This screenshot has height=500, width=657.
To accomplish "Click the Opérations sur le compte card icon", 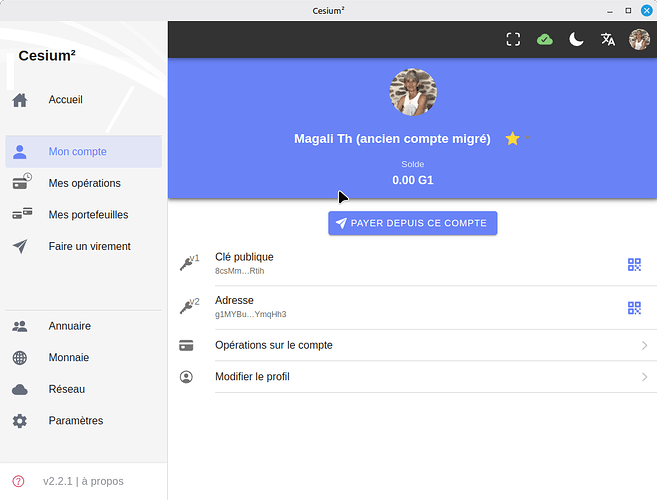I will pos(186,345).
